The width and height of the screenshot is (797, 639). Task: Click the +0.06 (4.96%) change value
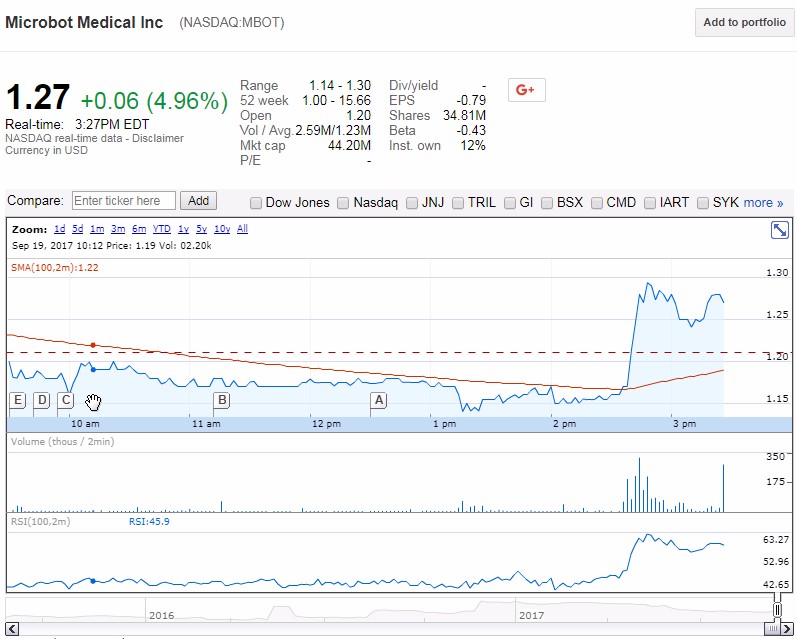pyautogui.click(x=155, y=100)
